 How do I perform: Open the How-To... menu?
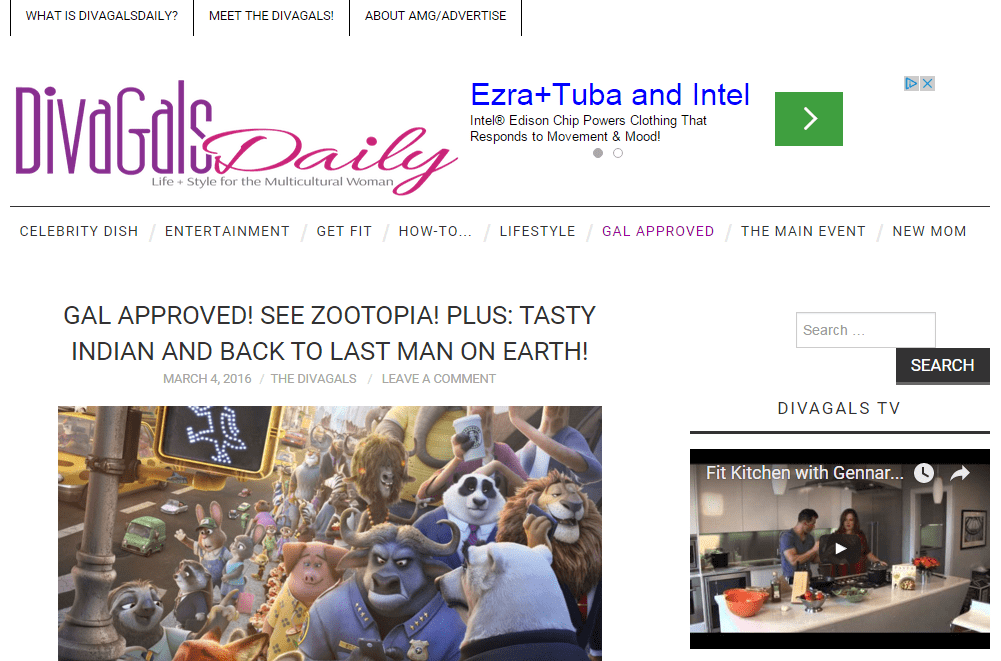(x=435, y=231)
